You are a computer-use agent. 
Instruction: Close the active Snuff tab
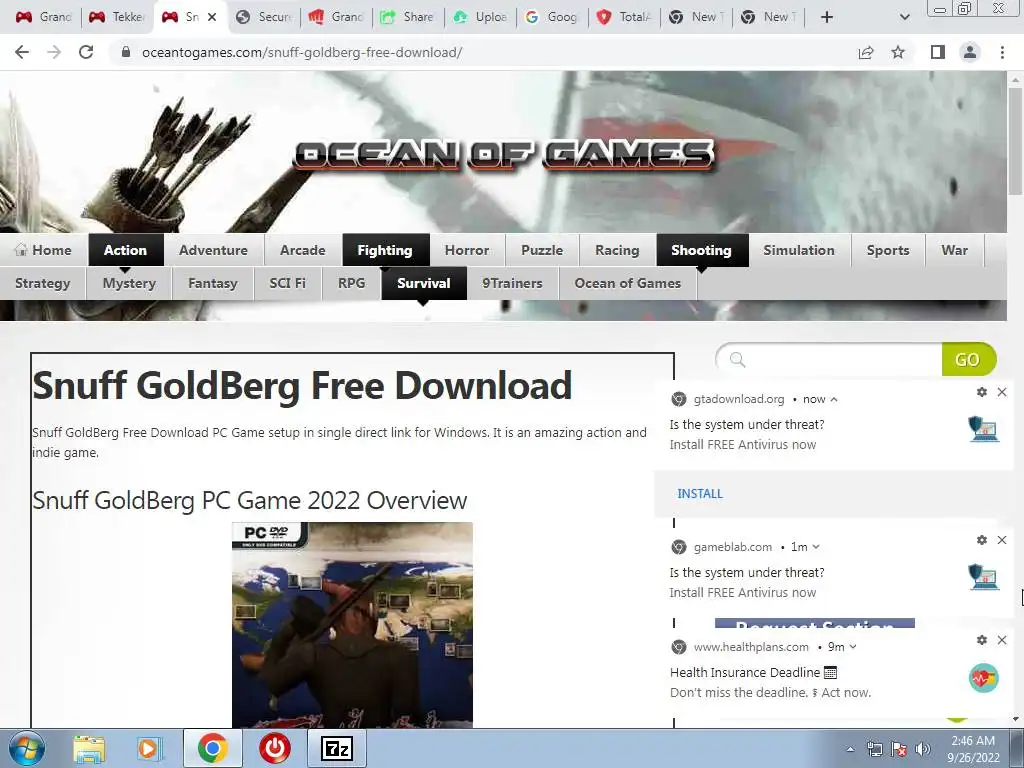pos(212,17)
